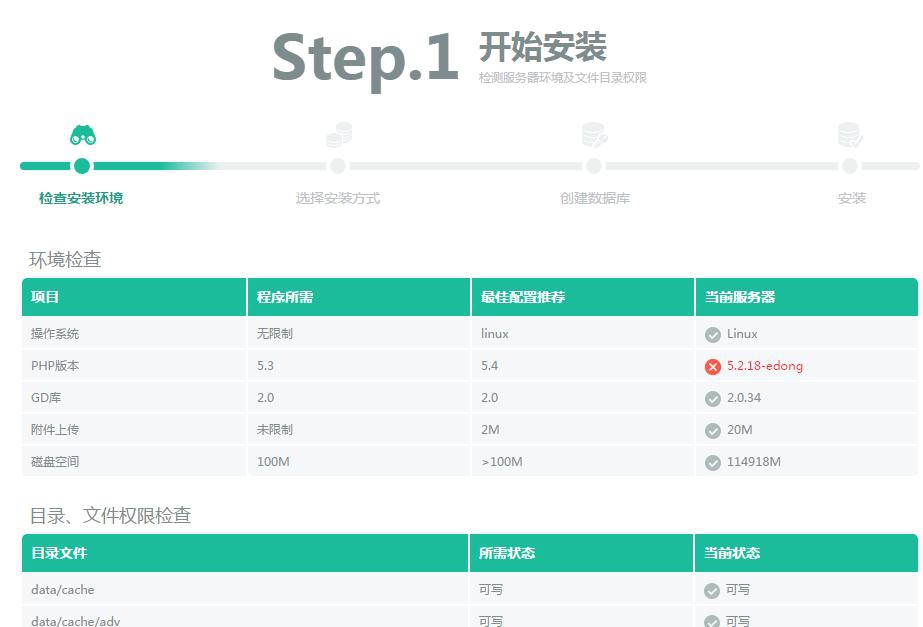Click the 2.0.34 current GD value

pos(743,397)
